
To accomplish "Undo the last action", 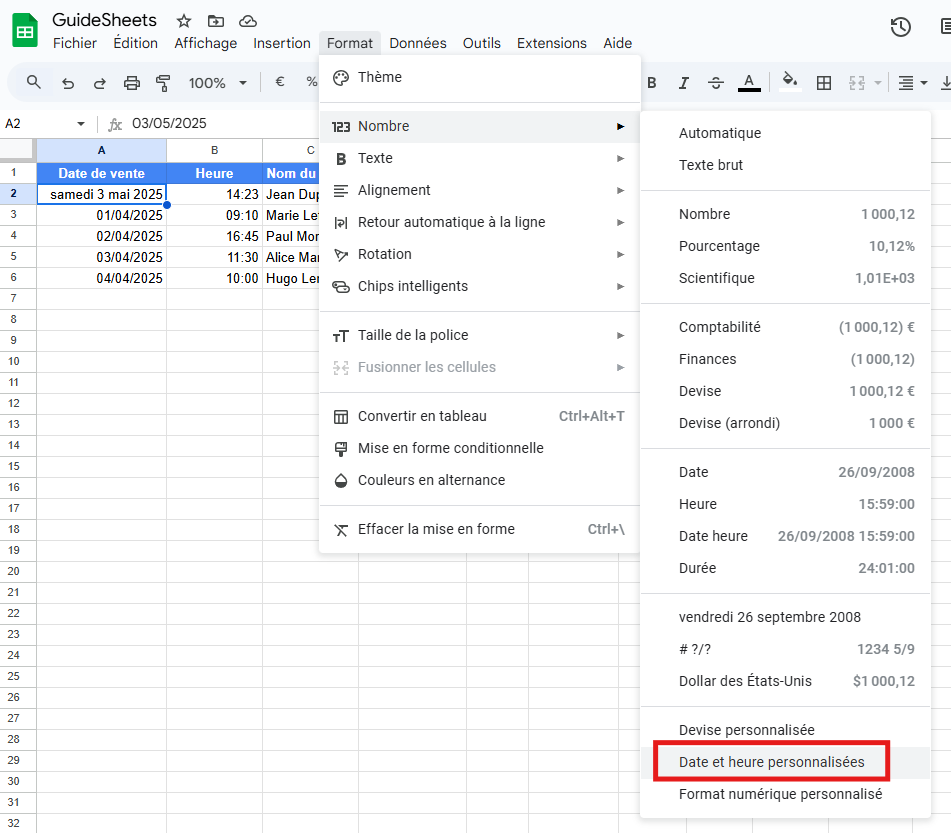I will coord(68,83).
